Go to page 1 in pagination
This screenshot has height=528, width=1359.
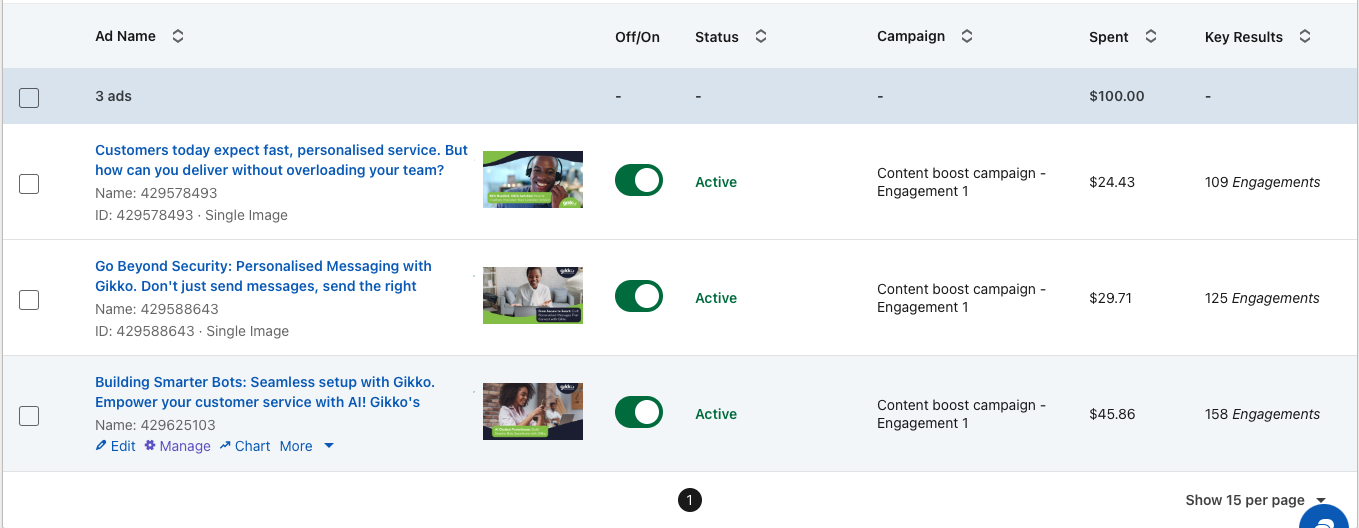point(689,500)
